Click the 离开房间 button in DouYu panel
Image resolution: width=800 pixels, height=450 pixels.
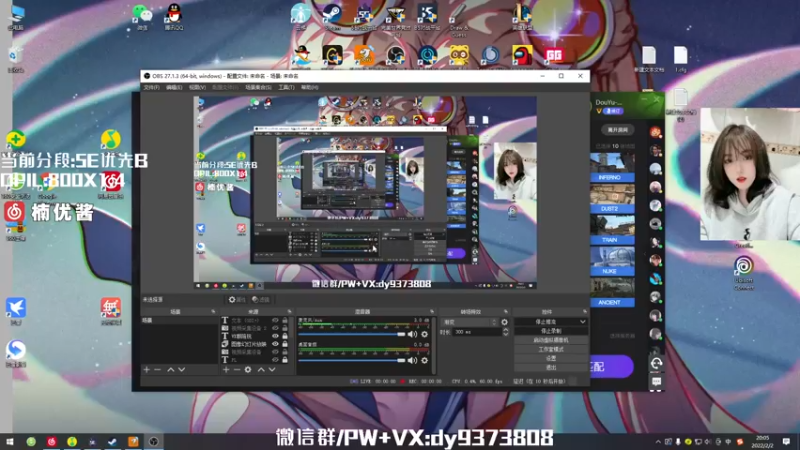(x=617, y=130)
